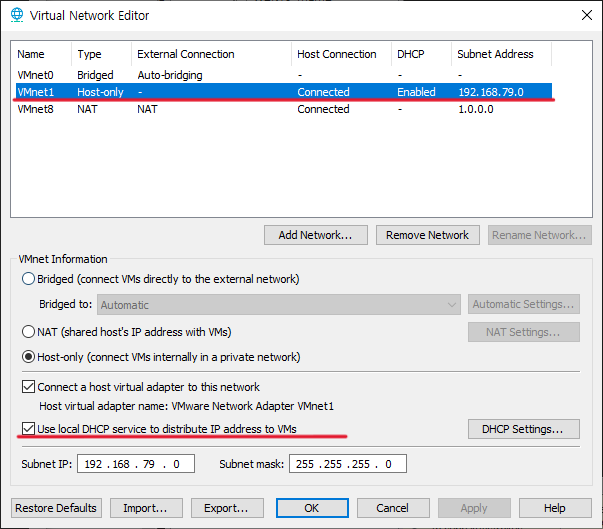This screenshot has height=529, width=603.
Task: Click Host virtual adapter name text
Action: pos(187,406)
